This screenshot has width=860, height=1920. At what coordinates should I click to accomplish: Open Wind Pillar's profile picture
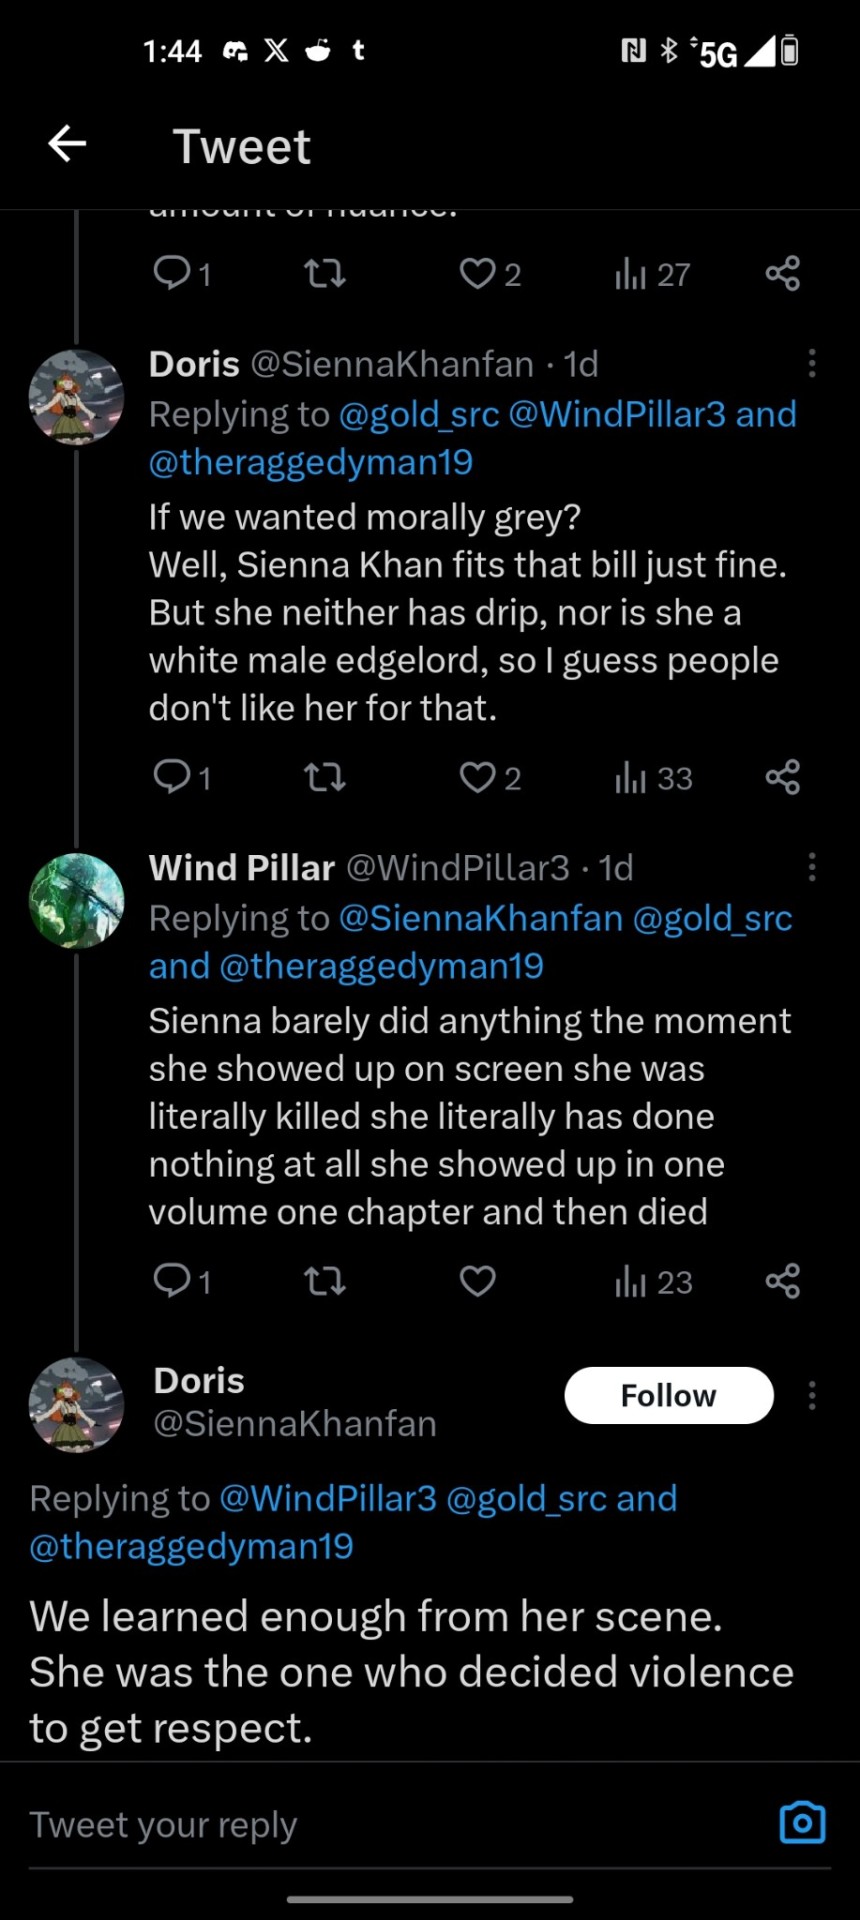pos(77,900)
